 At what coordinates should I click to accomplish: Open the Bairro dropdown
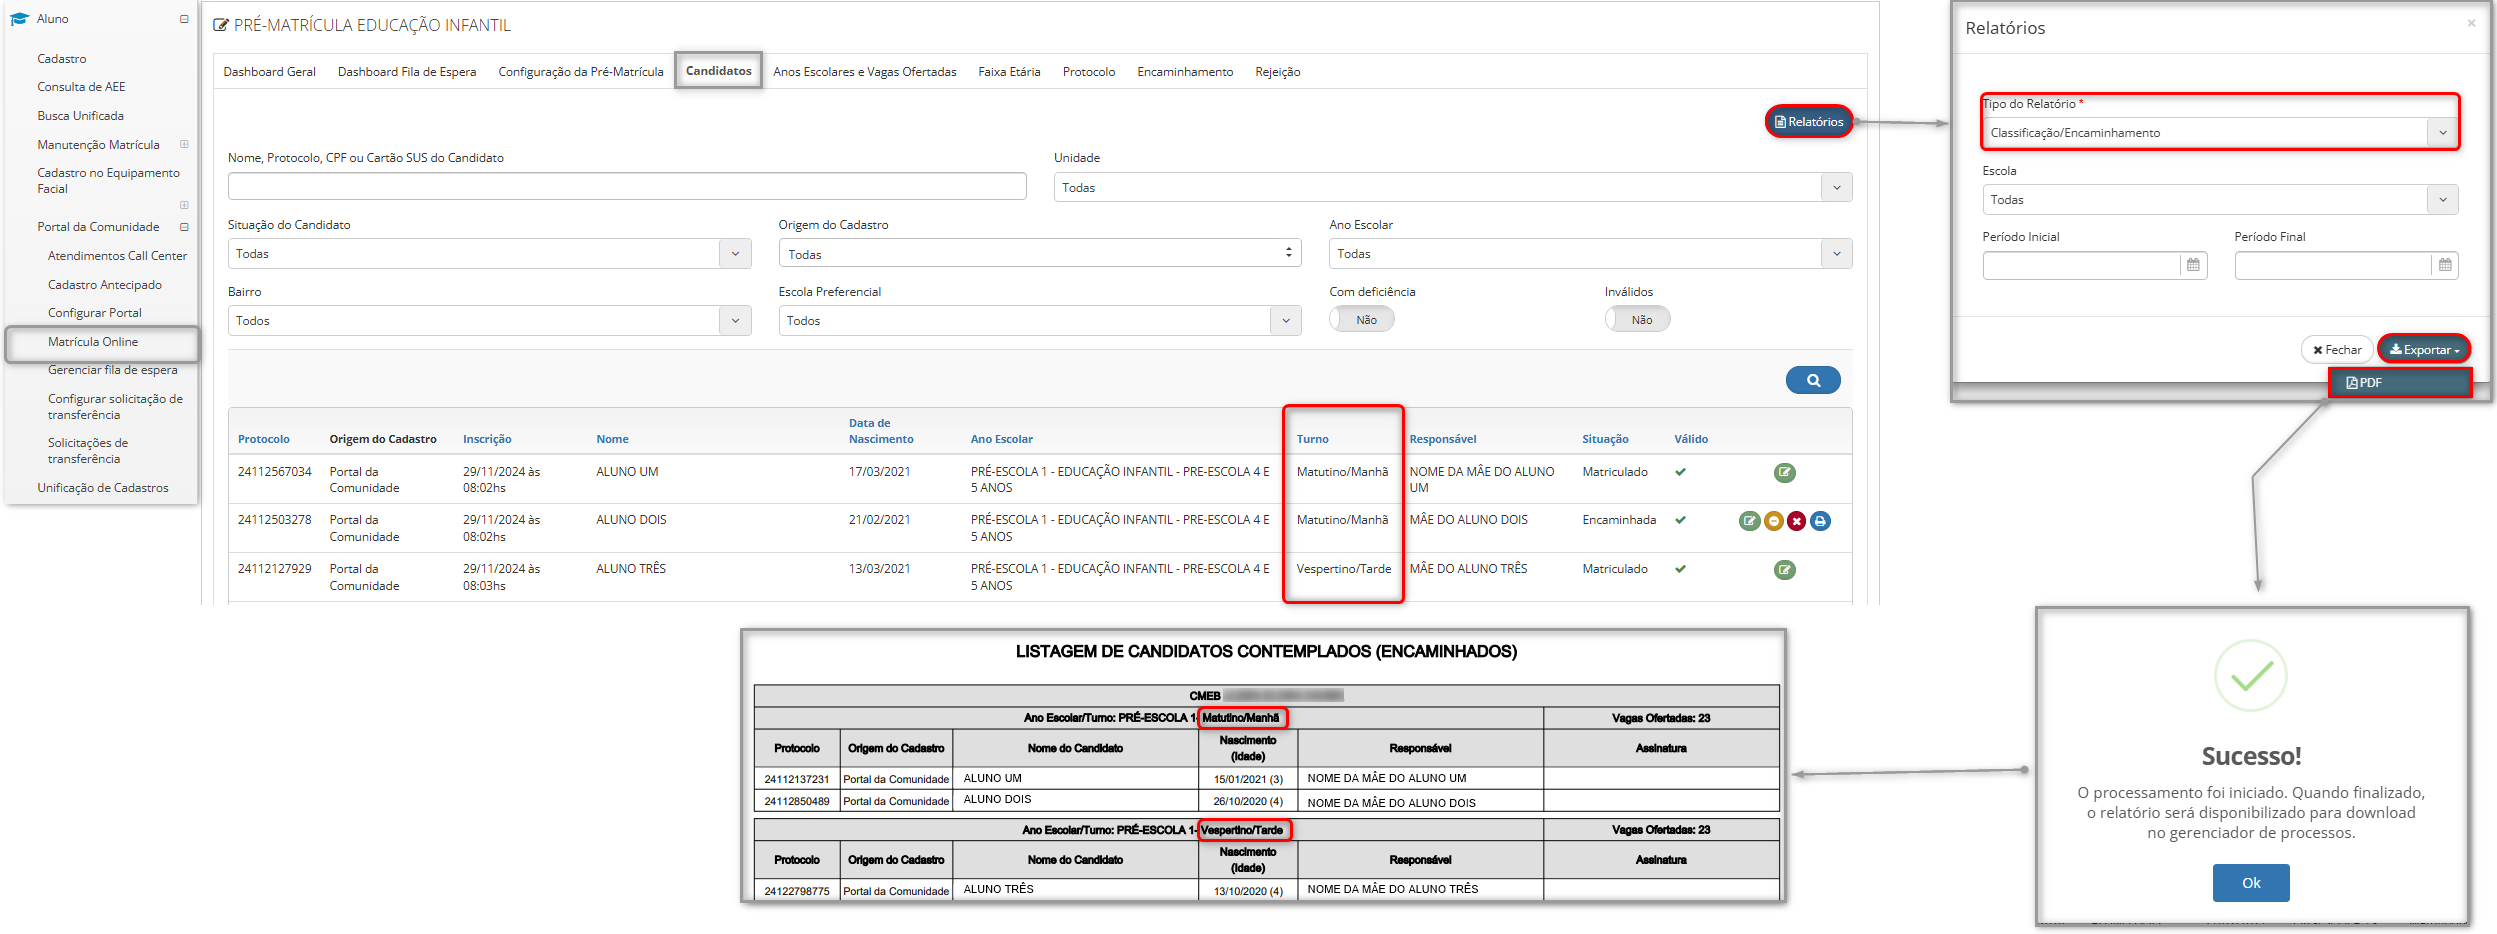489,321
